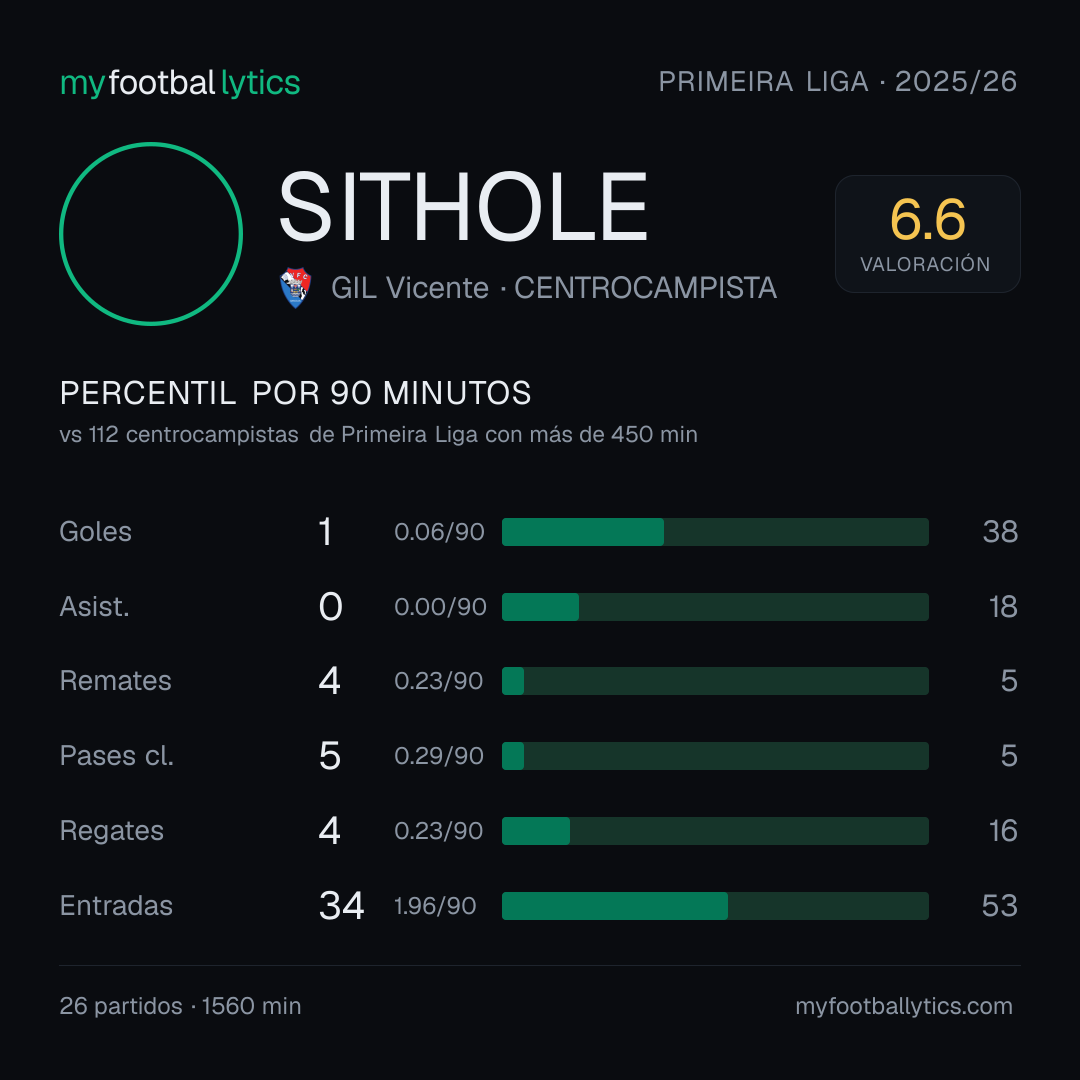Select the empty green player photo circle

coord(151,233)
